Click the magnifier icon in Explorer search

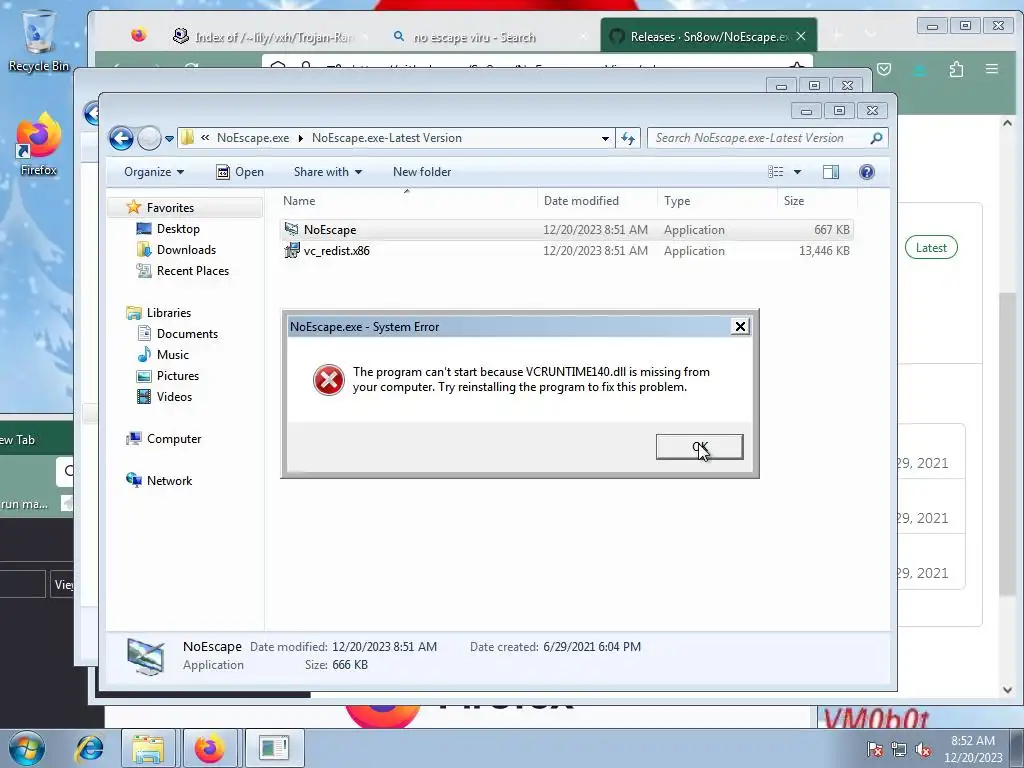[876, 138]
